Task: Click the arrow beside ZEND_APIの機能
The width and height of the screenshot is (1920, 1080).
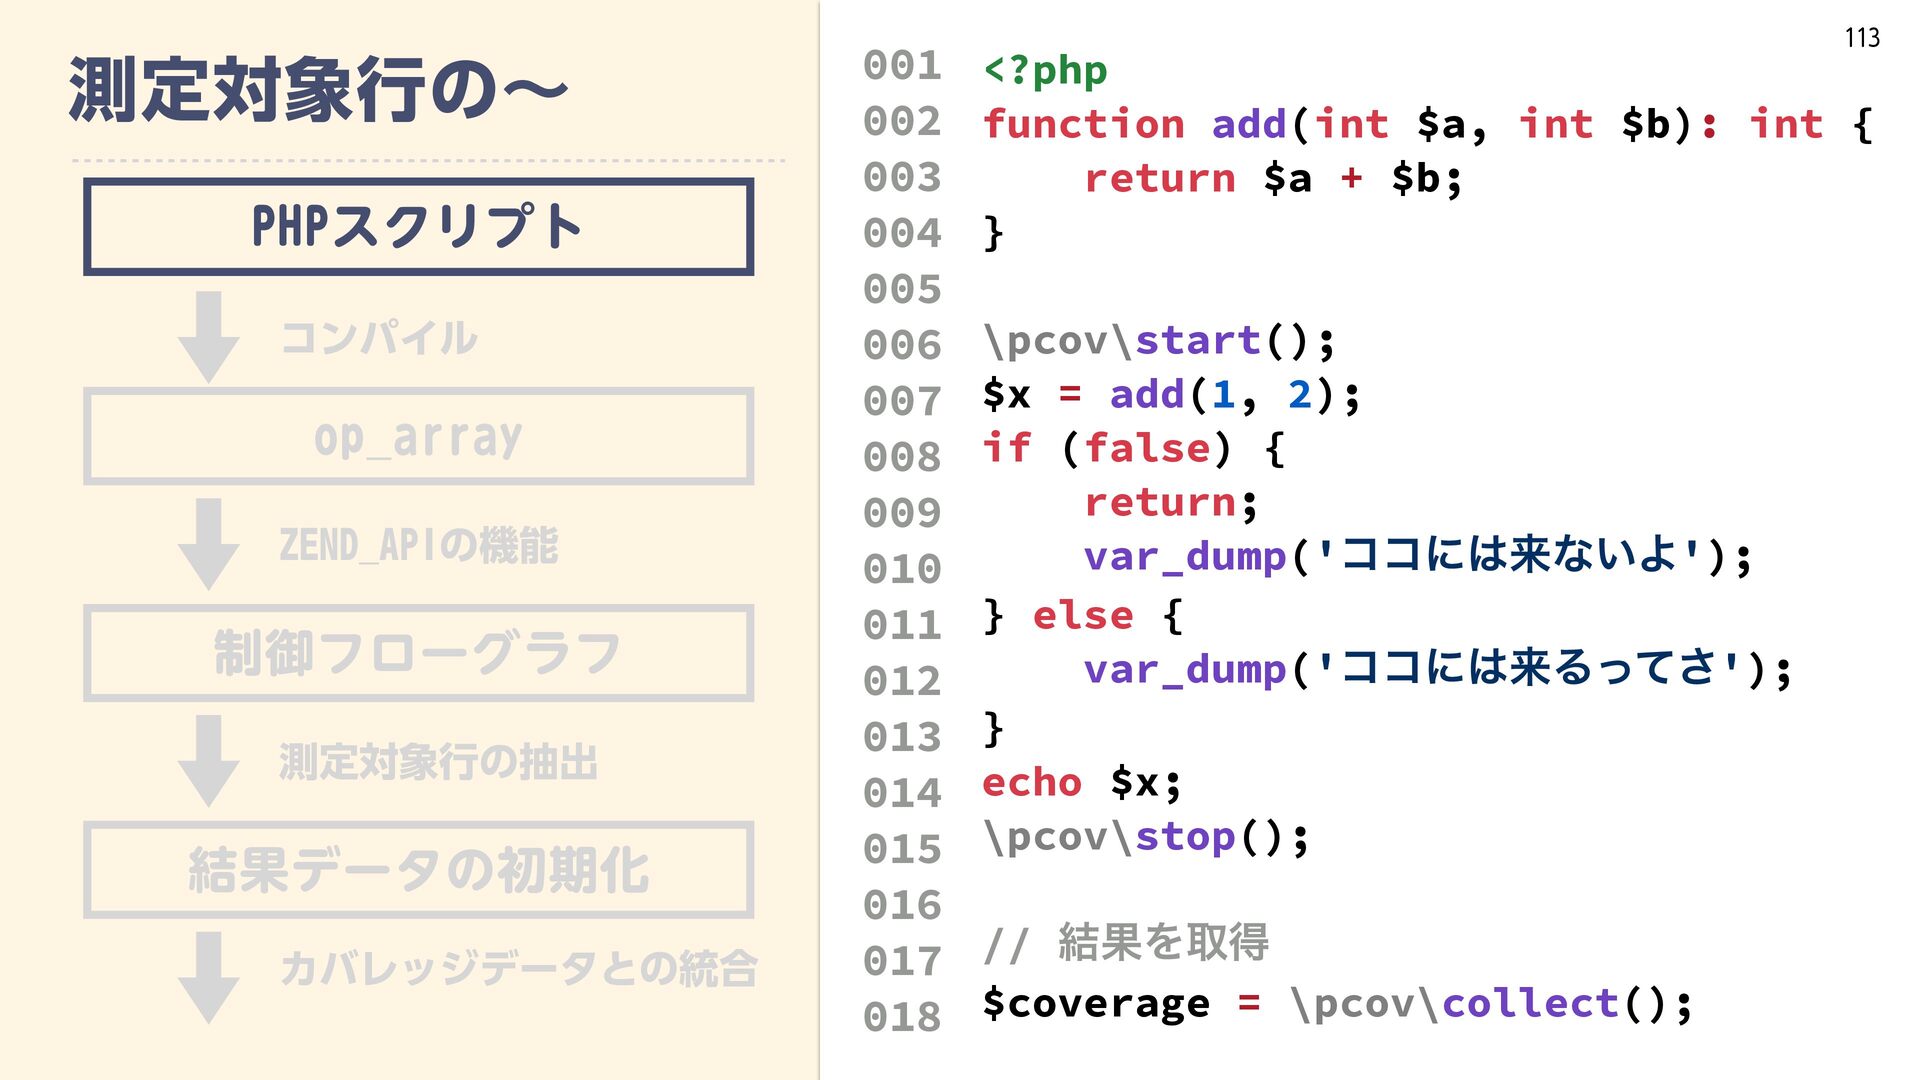Action: 208,544
